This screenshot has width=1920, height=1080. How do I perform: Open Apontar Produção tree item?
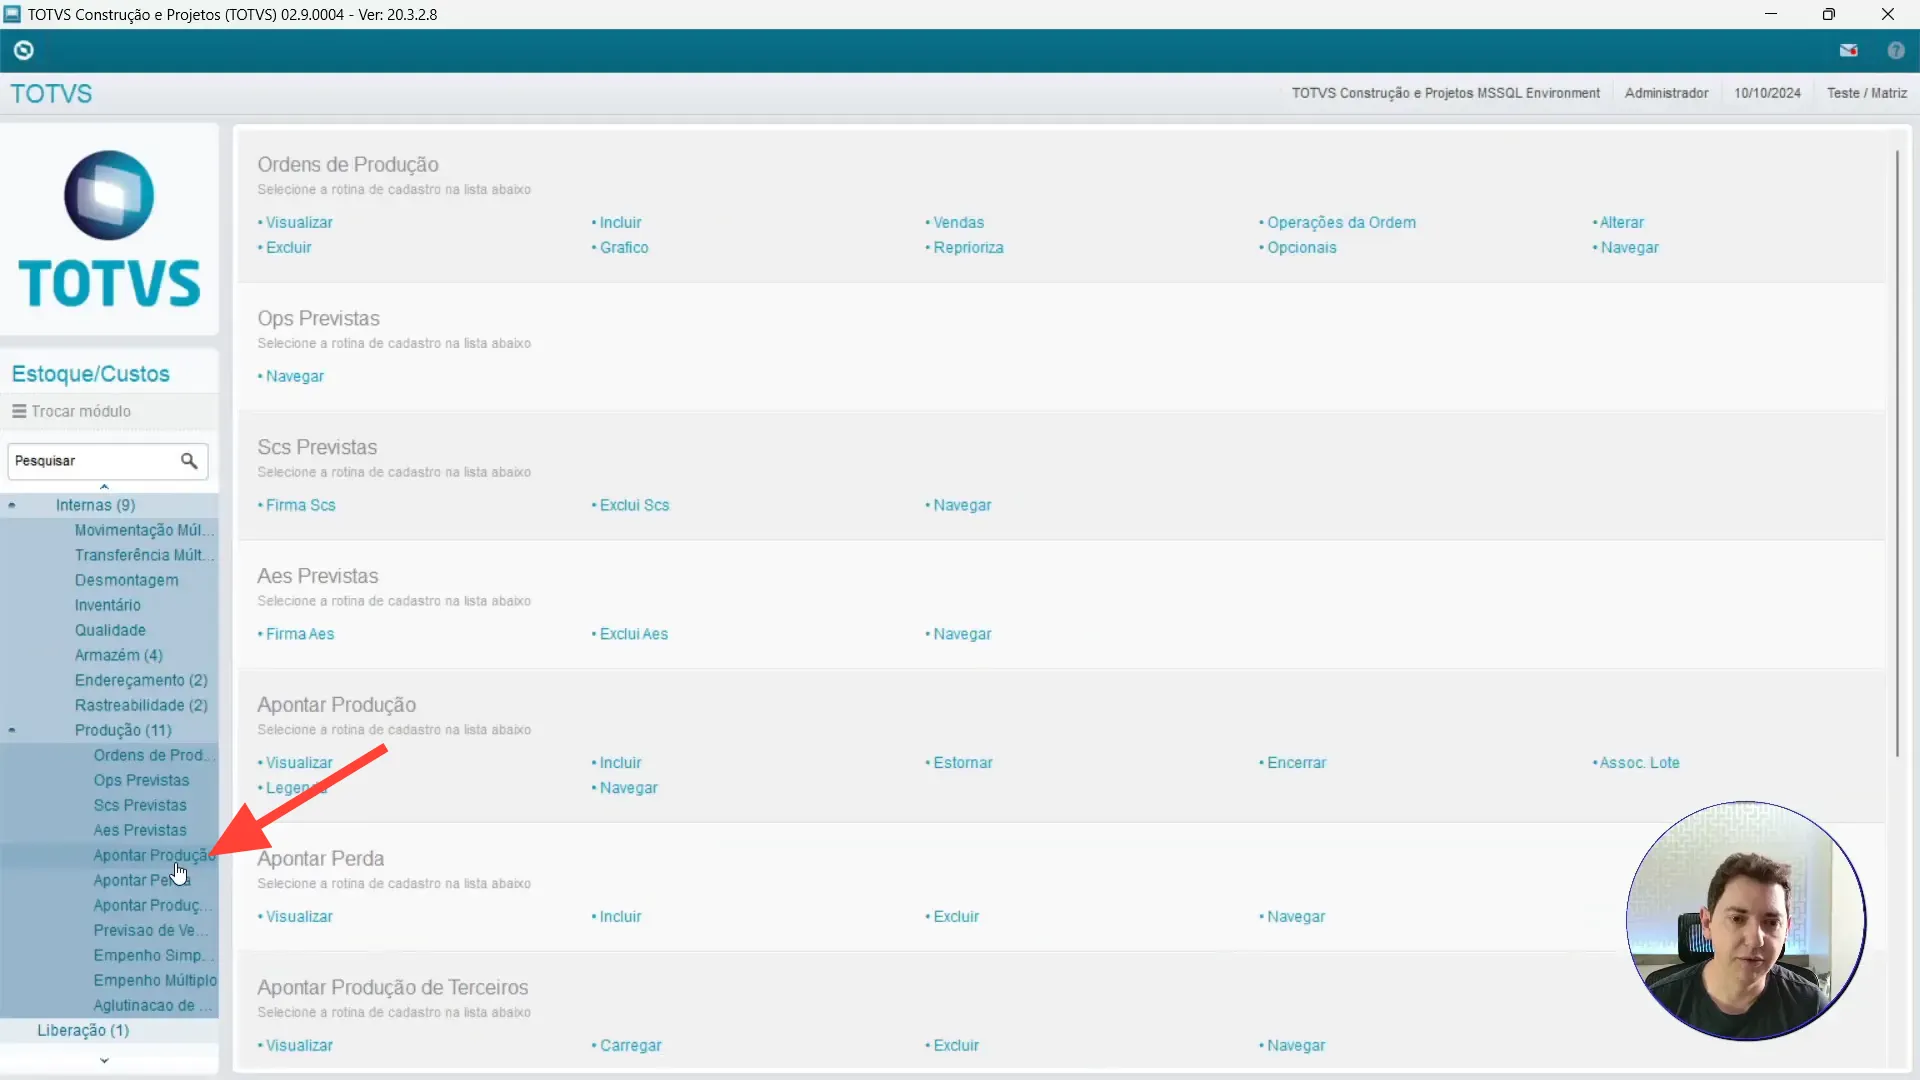coord(154,855)
